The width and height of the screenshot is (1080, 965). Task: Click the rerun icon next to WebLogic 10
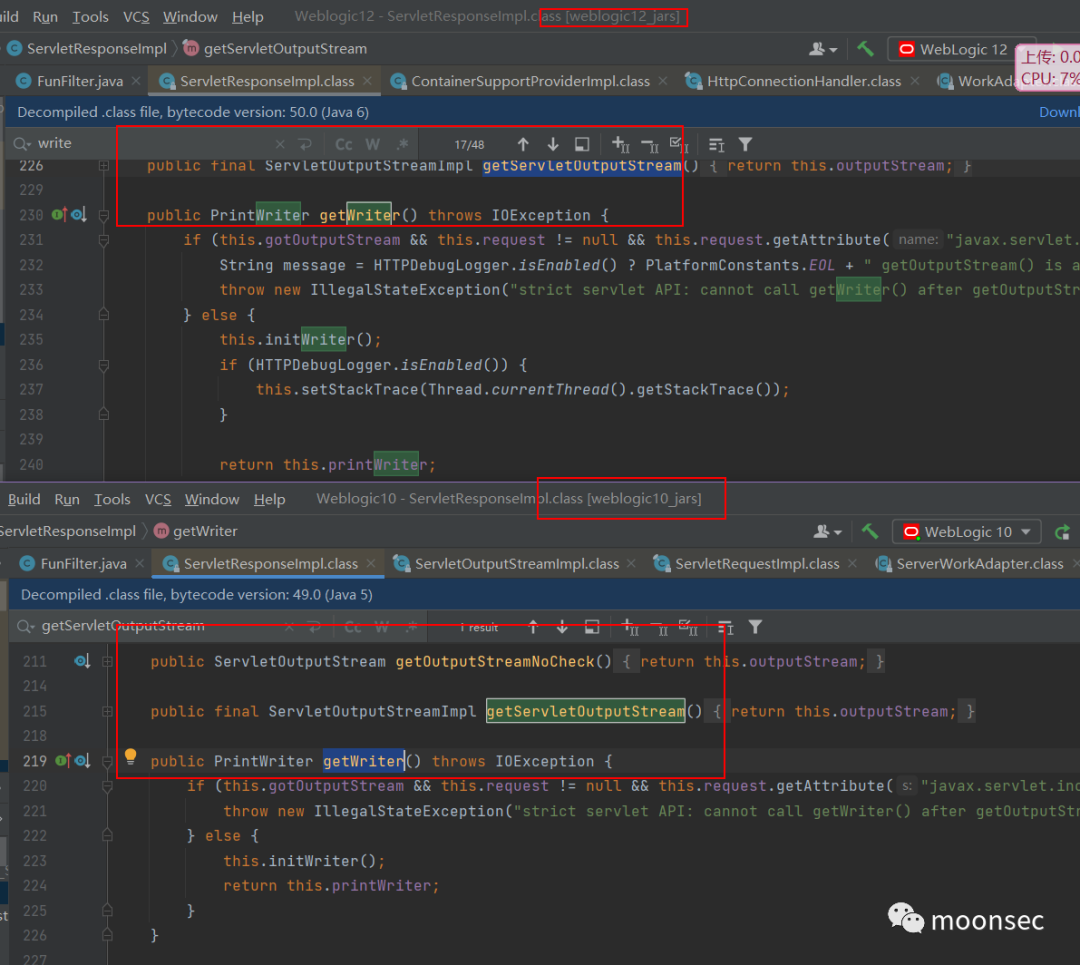pos(1062,532)
